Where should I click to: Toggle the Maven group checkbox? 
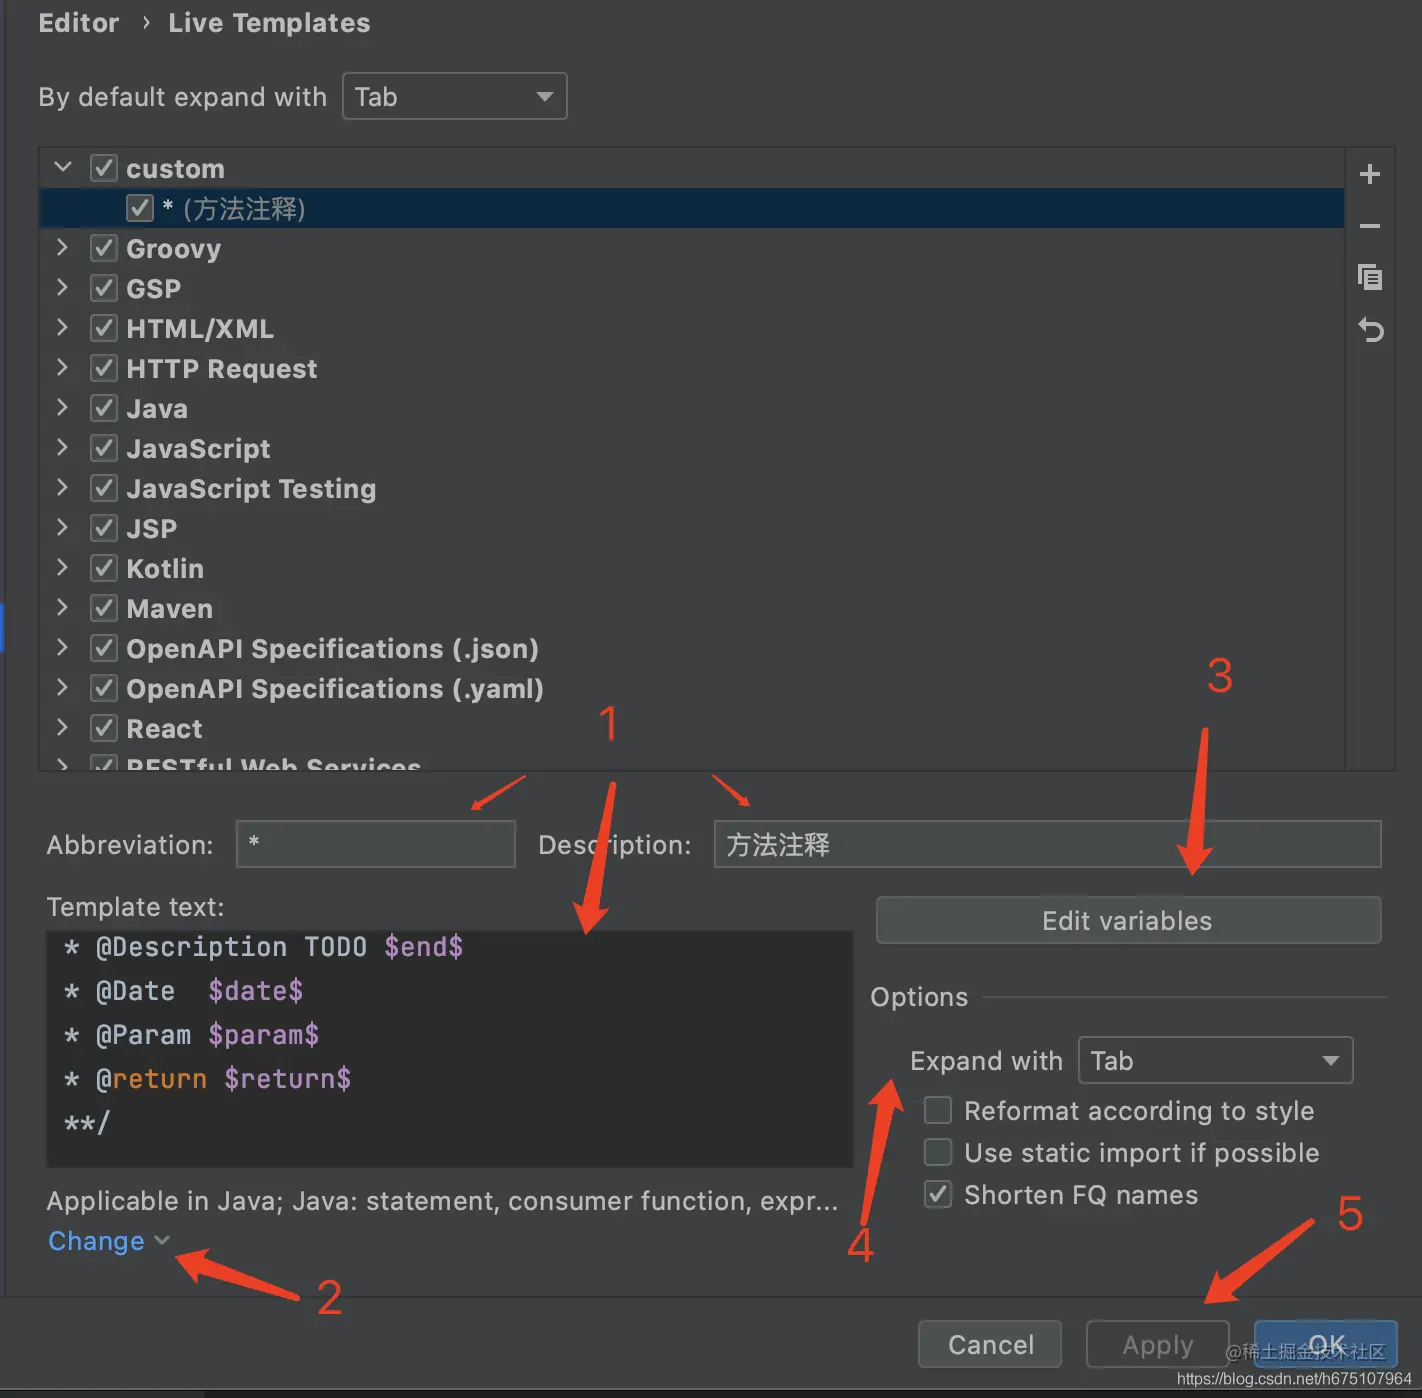[104, 608]
